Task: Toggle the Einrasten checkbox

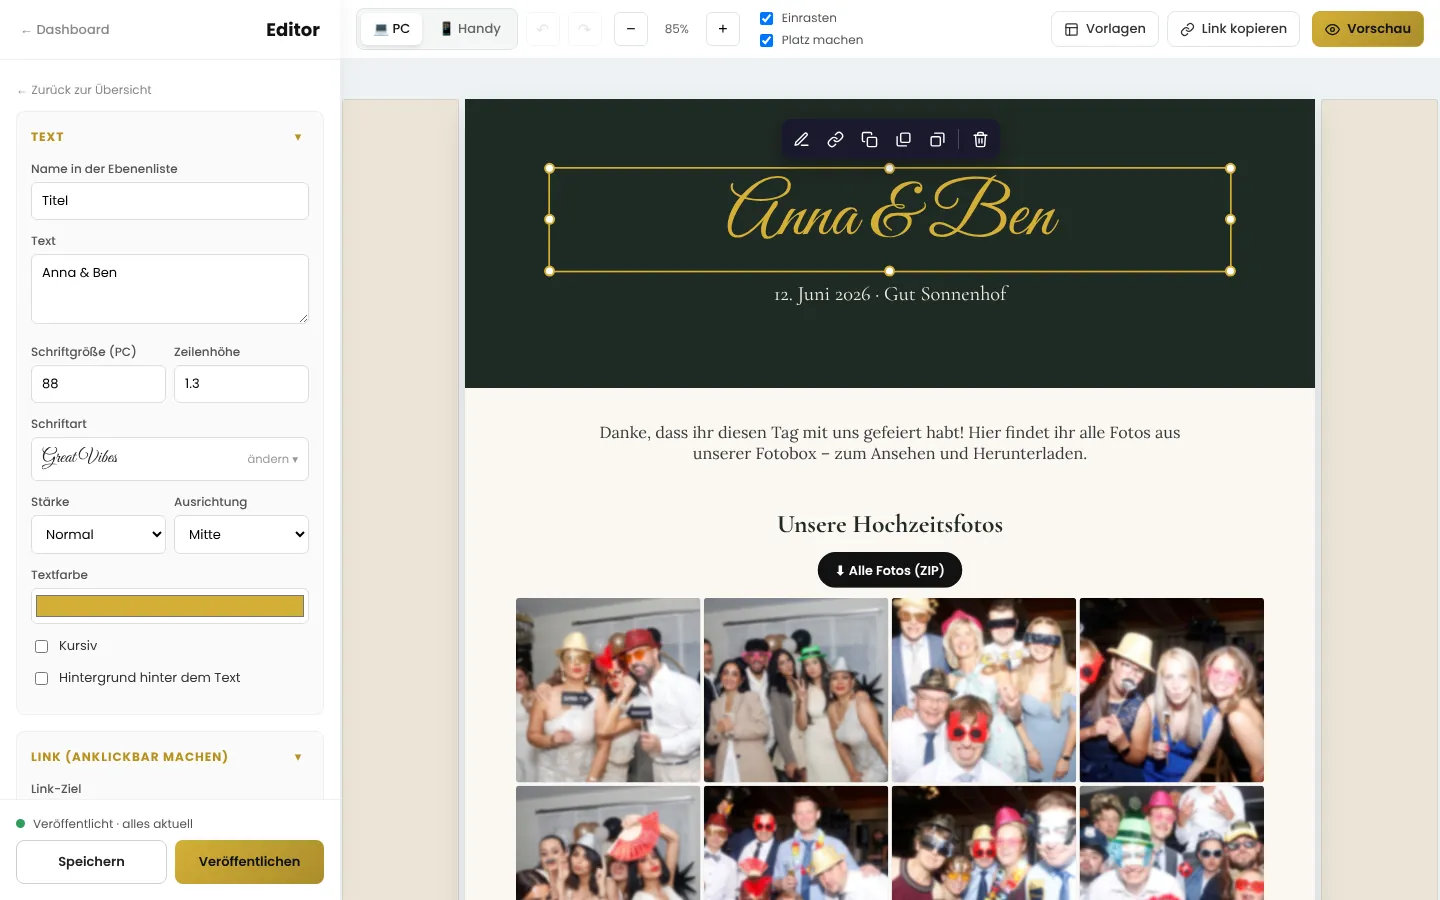Action: (767, 18)
